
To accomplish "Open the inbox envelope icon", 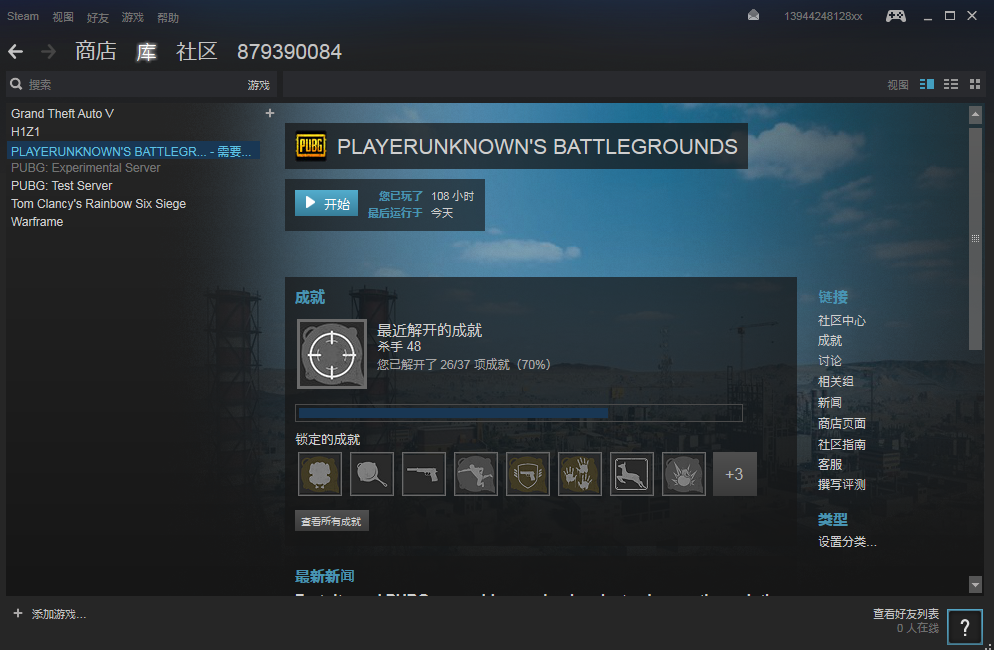I will [753, 15].
